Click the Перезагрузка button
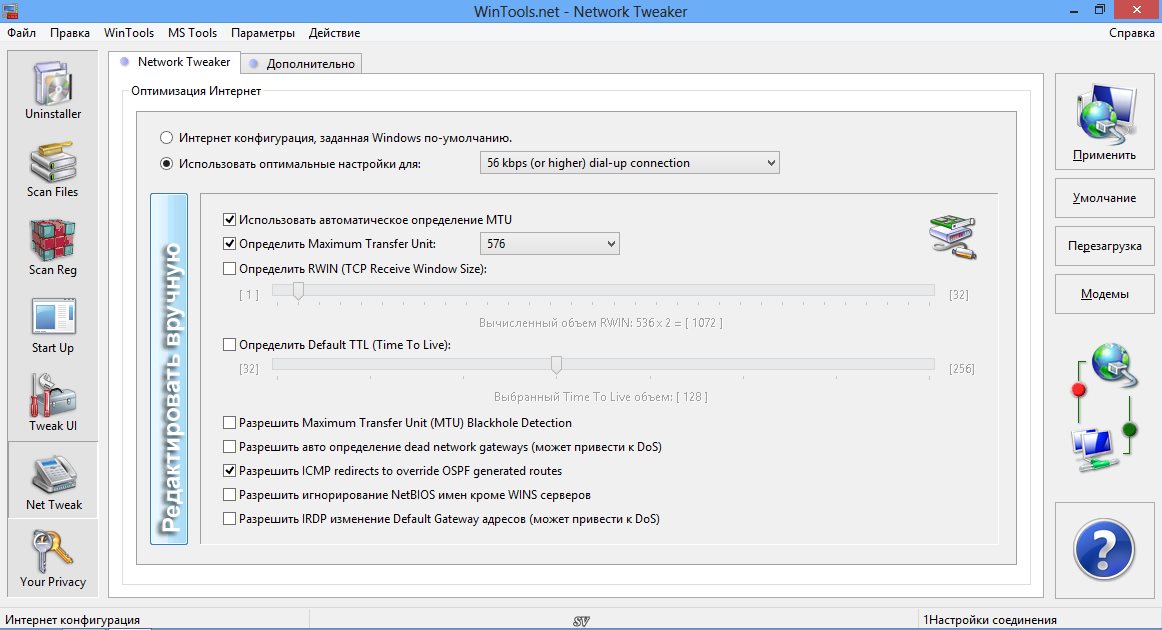The image size is (1162, 630). [x=1104, y=246]
